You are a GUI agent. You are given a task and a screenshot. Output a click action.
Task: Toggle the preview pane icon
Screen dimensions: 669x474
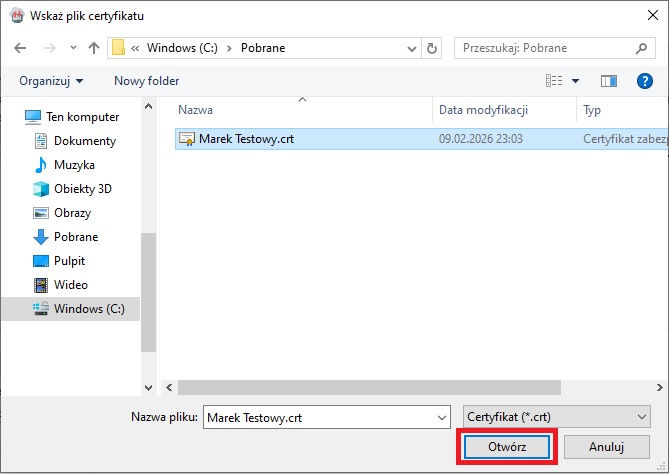pyautogui.click(x=608, y=80)
